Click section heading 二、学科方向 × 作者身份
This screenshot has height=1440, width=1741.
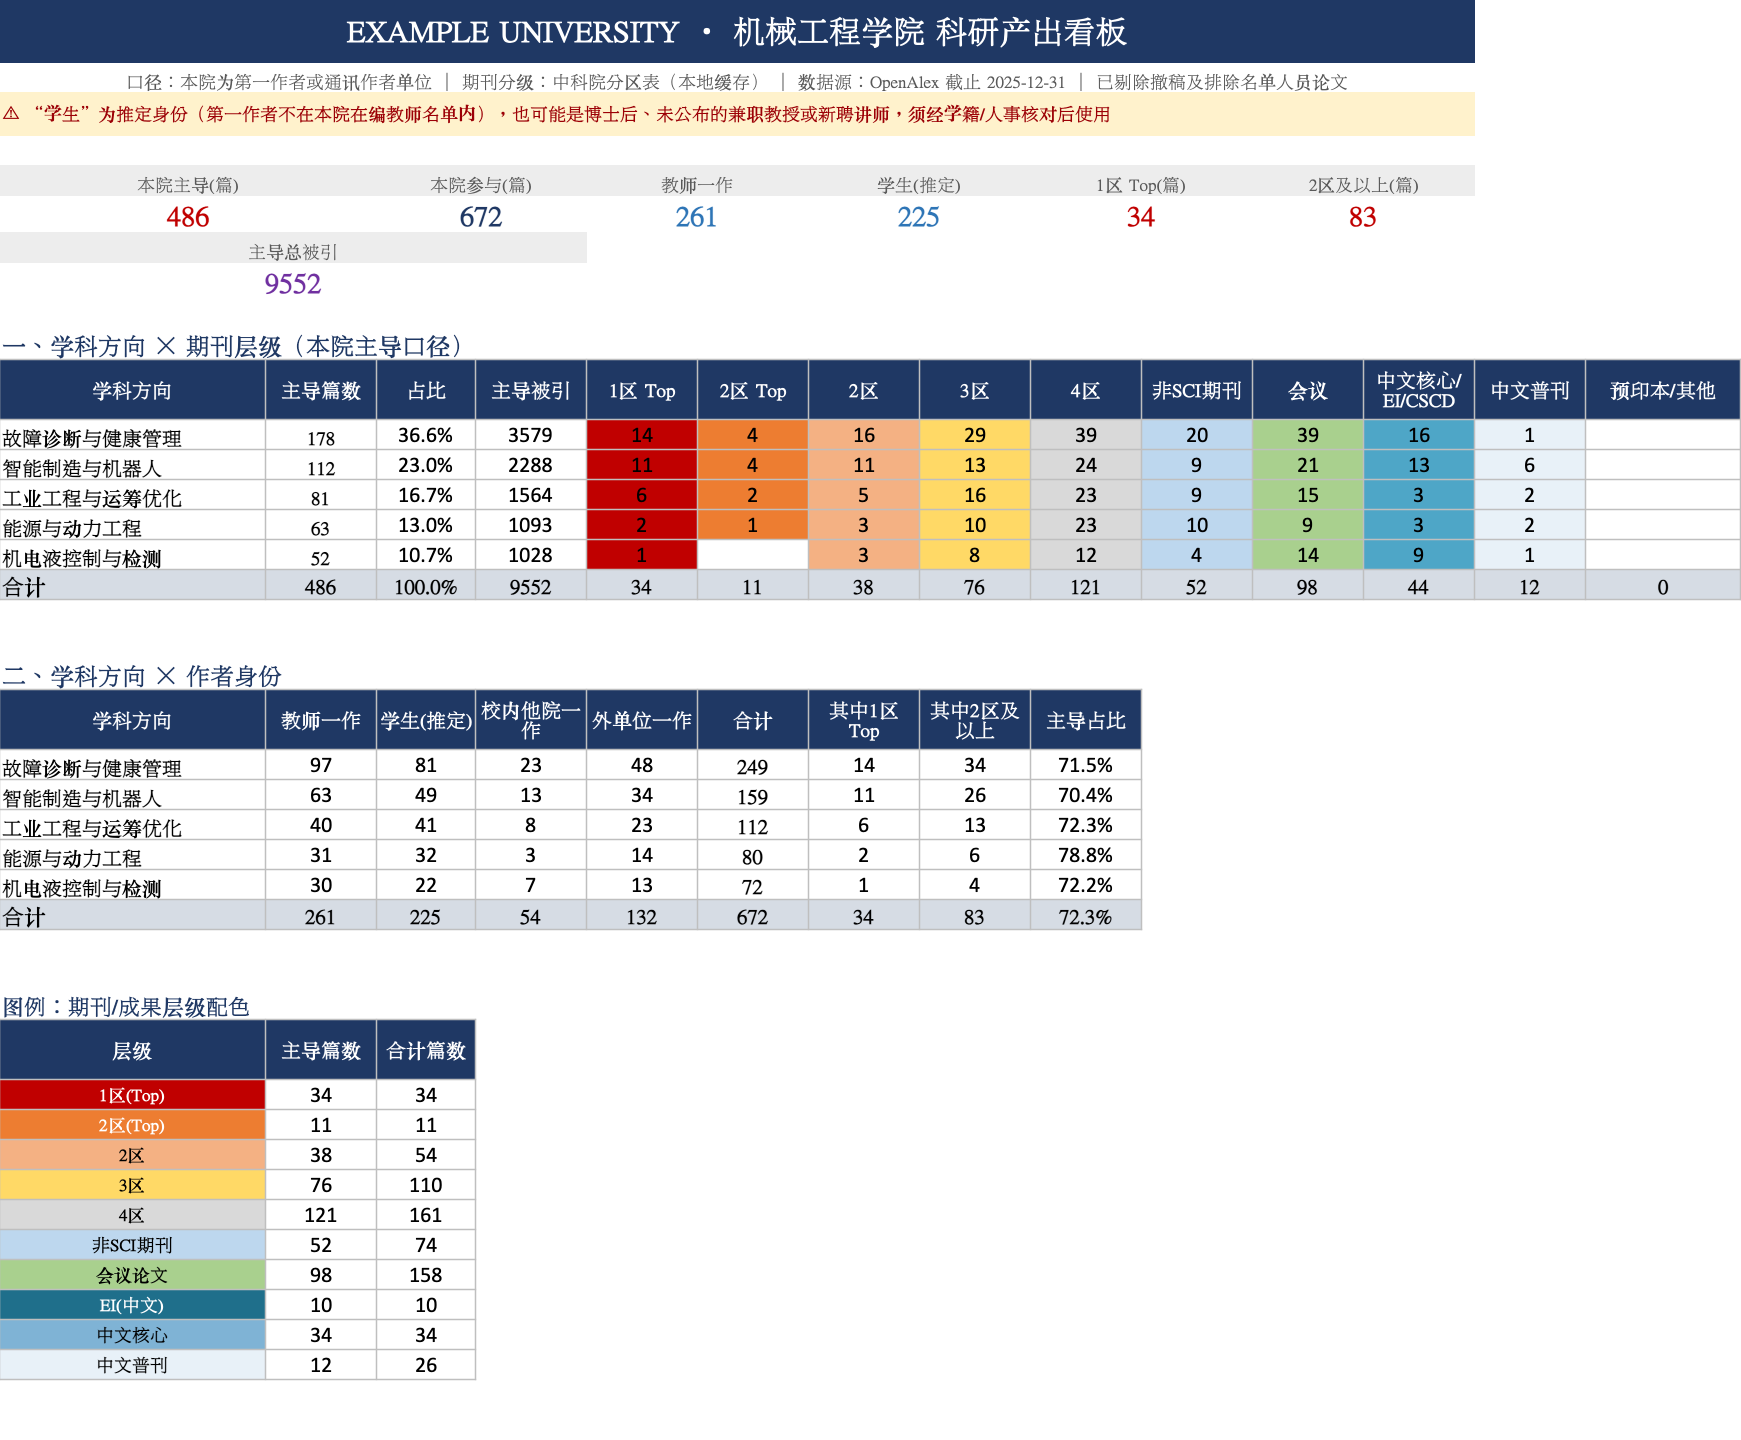click(x=142, y=676)
